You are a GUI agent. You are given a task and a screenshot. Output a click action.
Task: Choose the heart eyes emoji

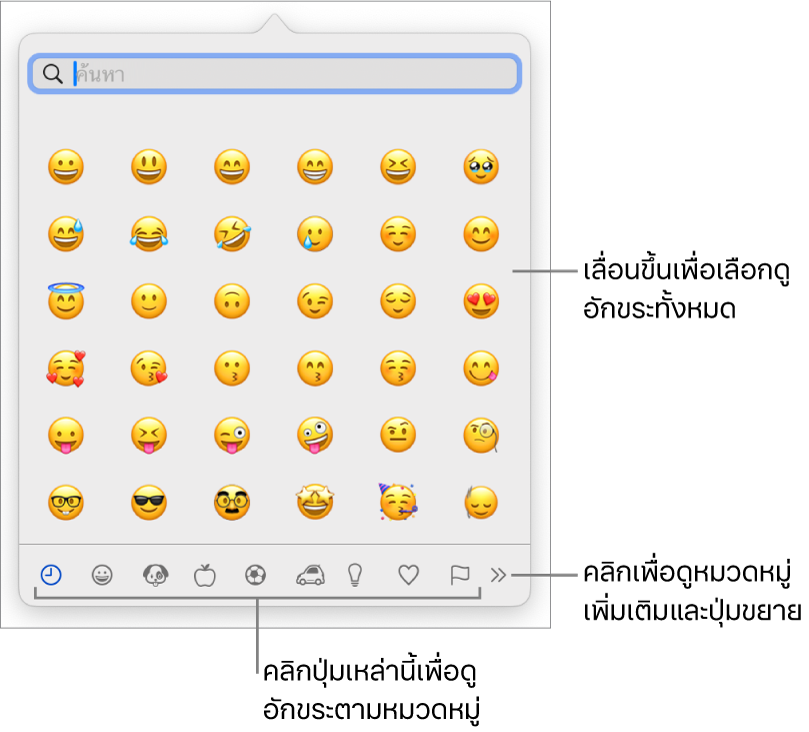[x=481, y=301]
